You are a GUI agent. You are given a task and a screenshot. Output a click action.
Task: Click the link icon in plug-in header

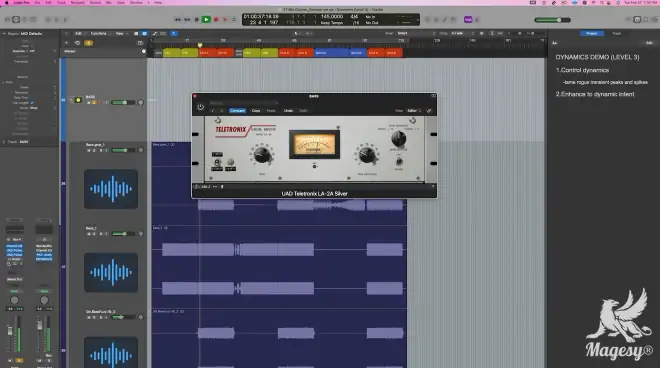click(429, 111)
